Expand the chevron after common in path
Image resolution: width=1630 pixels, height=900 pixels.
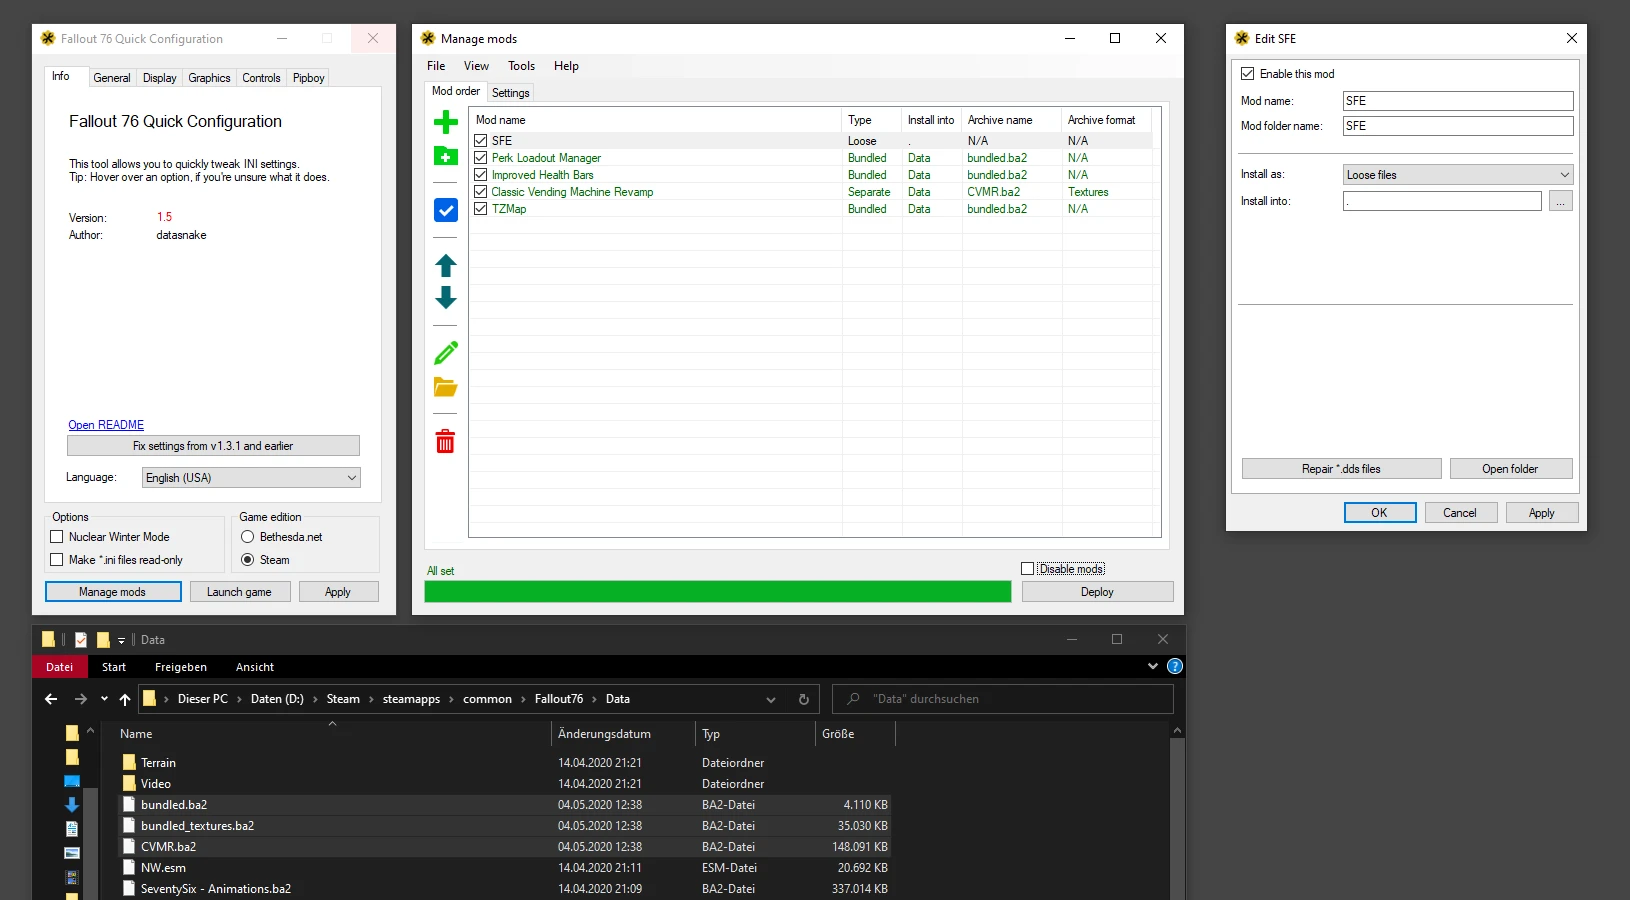pyautogui.click(x=523, y=699)
